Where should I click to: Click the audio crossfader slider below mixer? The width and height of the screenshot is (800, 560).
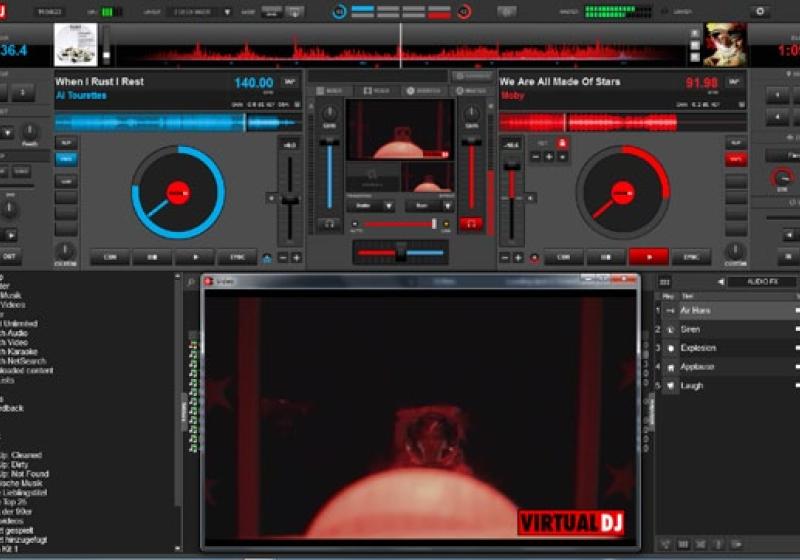tap(400, 253)
